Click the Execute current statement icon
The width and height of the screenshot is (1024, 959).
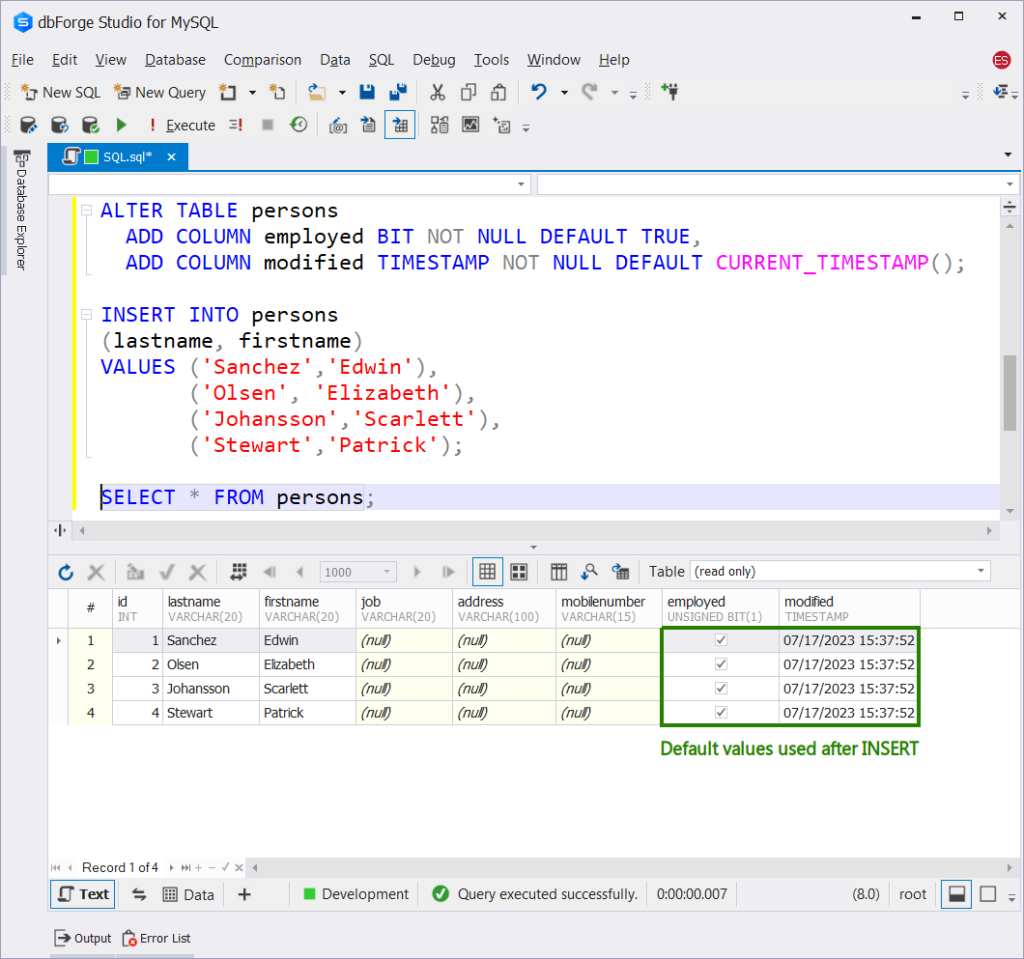pyautogui.click(x=236, y=125)
